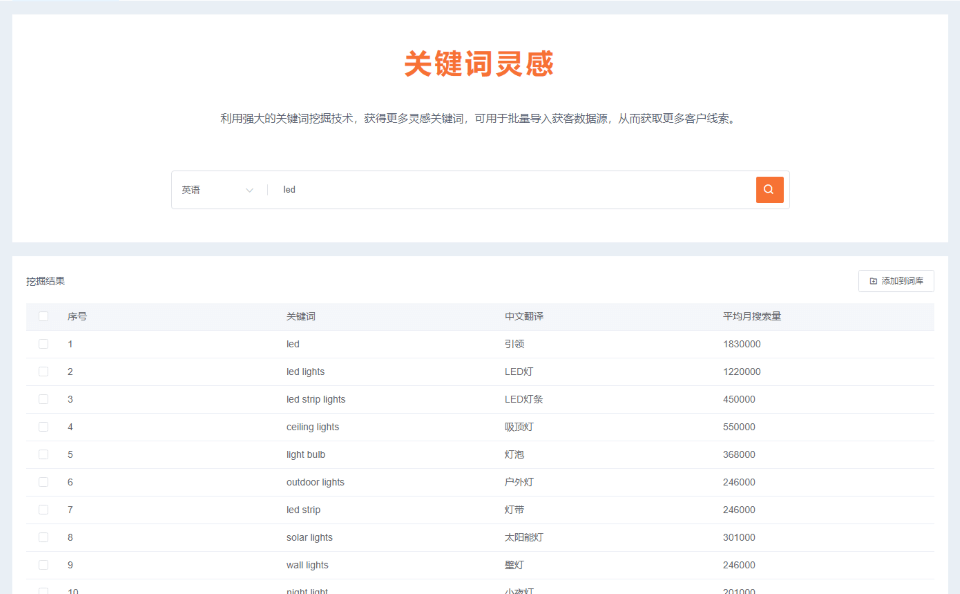Check the 'ceiling lights' row checkbox
Image resolution: width=960 pixels, height=594 pixels.
(x=43, y=427)
